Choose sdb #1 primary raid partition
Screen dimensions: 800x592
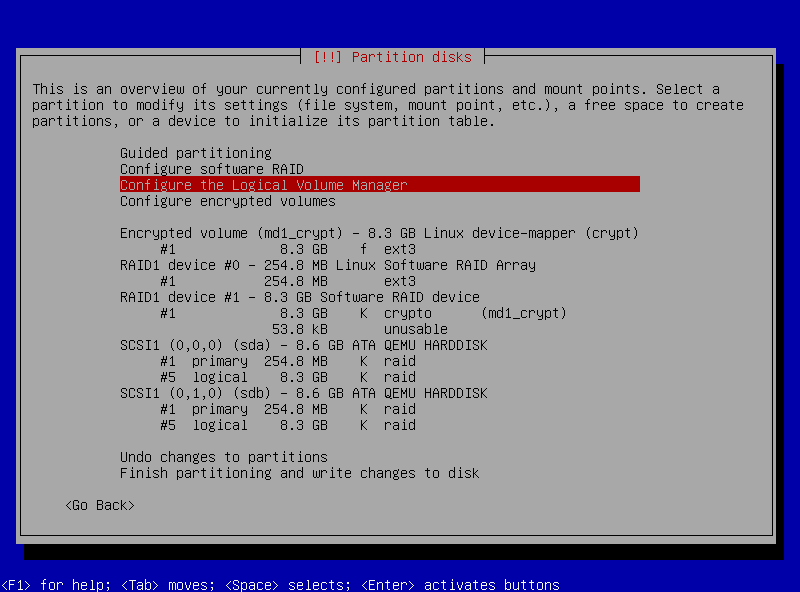[288, 409]
